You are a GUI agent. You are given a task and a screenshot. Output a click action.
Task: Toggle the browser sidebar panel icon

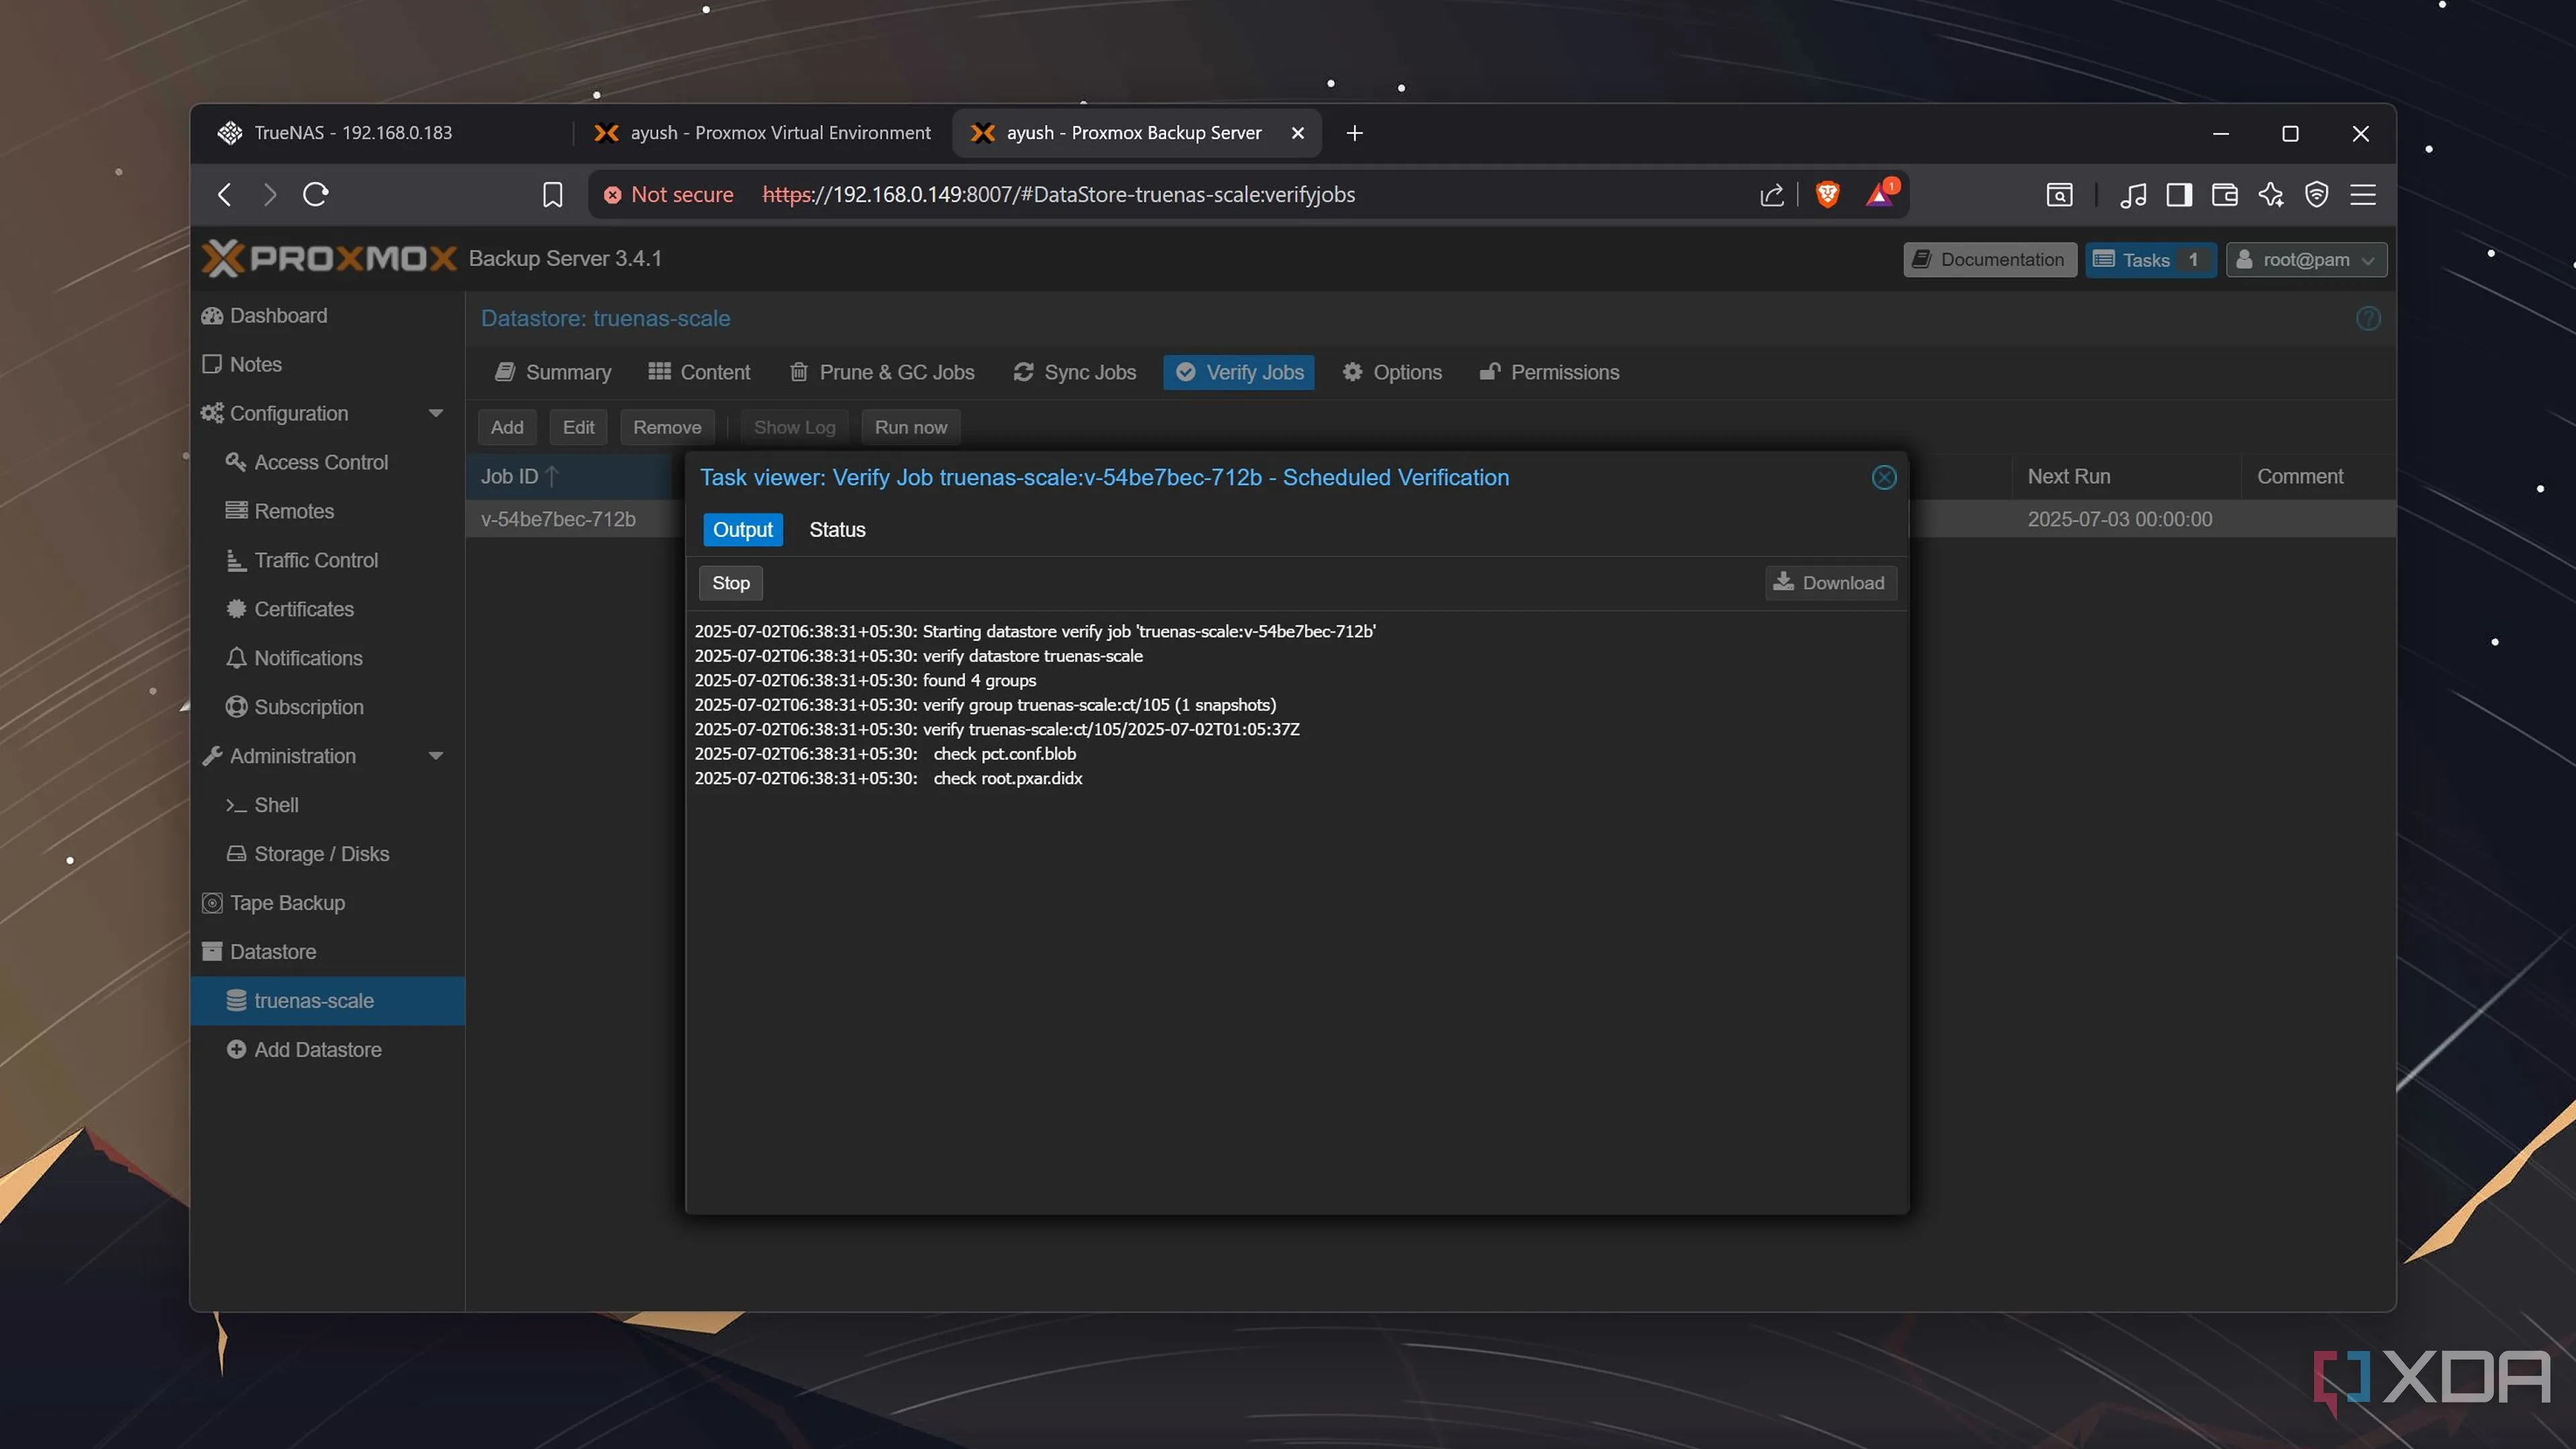2179,194
